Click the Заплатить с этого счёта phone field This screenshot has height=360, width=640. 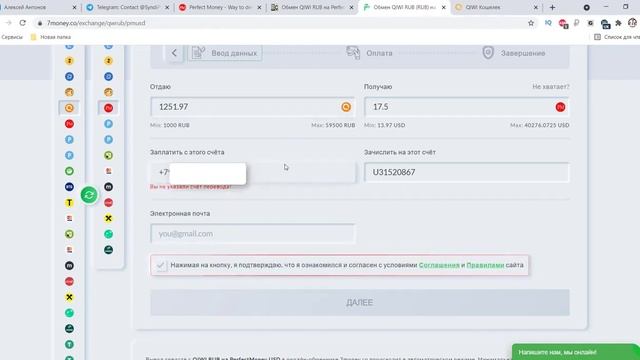point(253,172)
